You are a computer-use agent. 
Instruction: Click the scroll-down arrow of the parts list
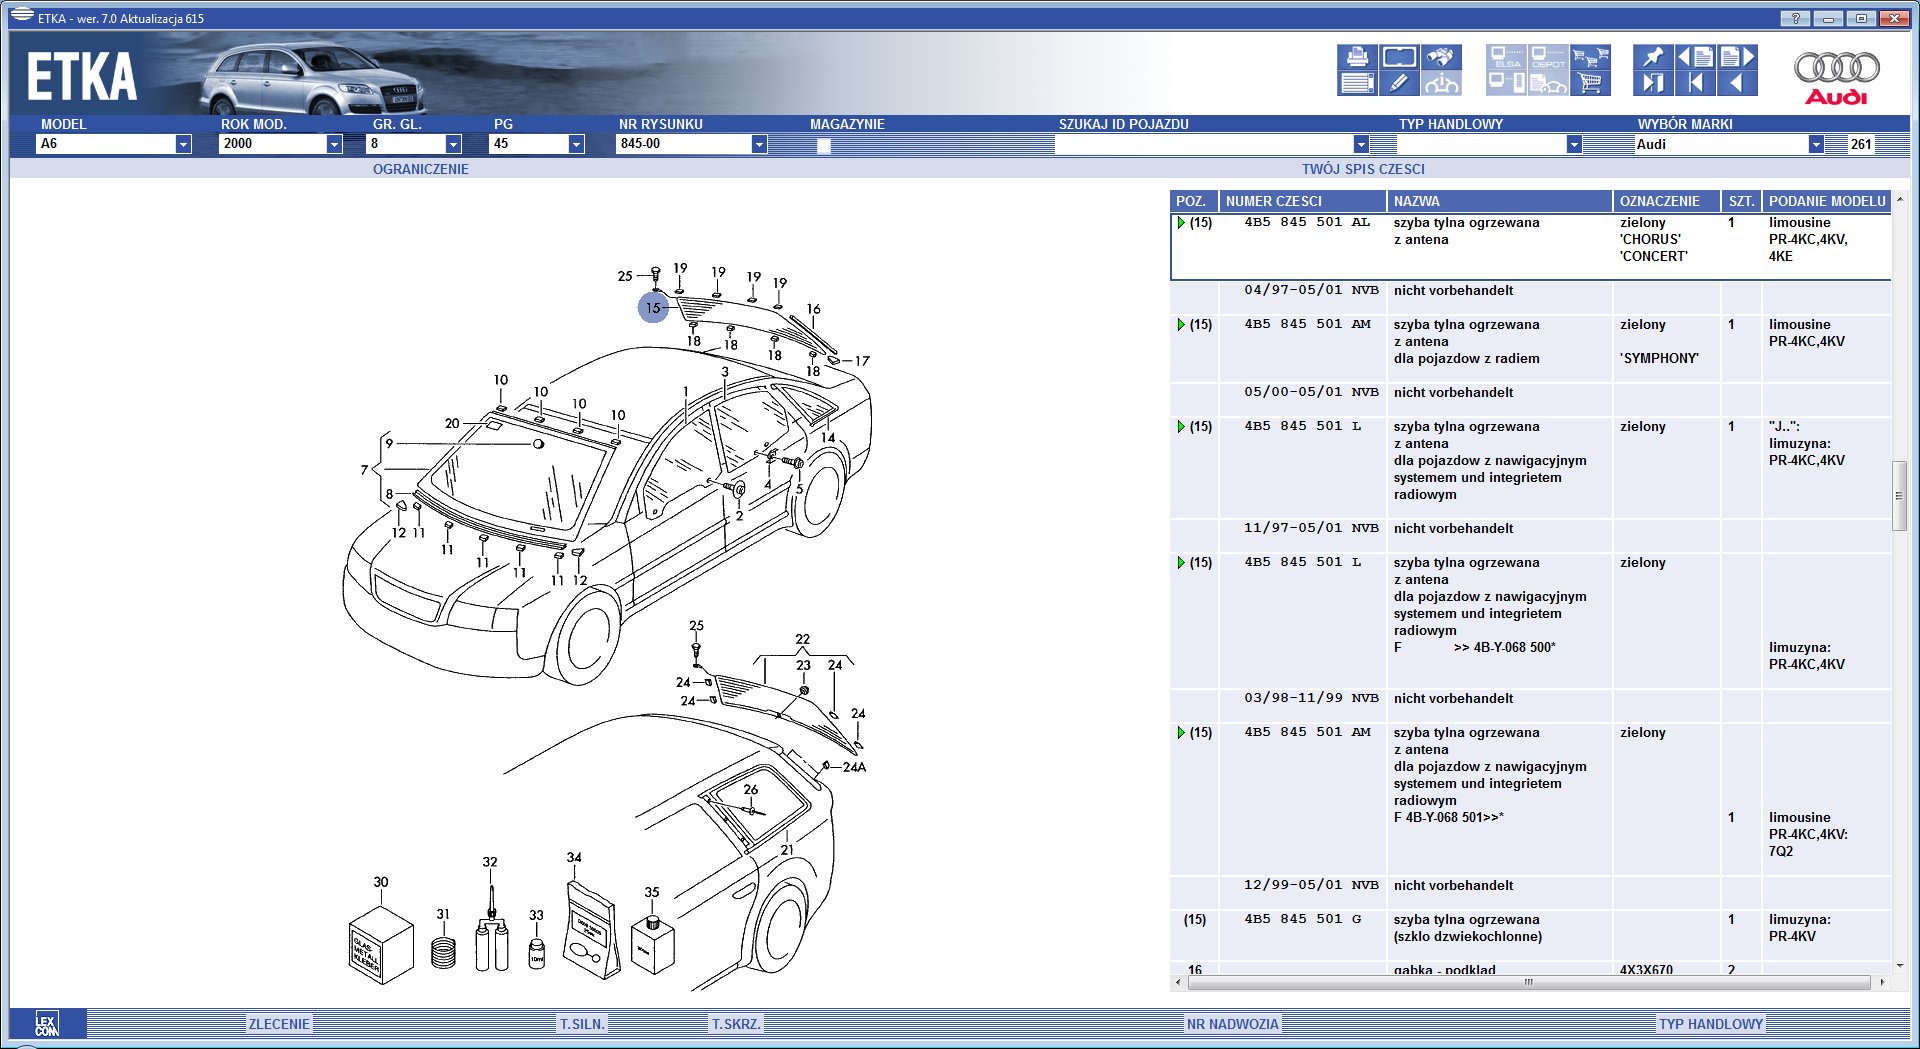click(1899, 965)
